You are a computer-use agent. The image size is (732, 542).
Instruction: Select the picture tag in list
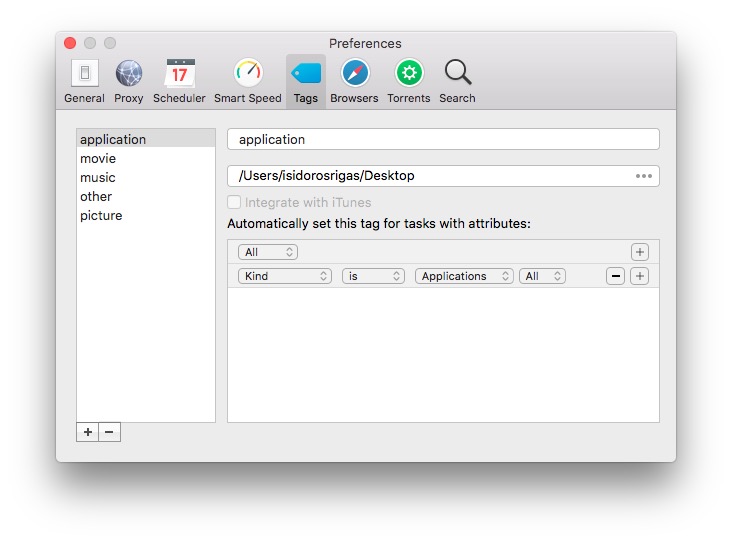click(x=101, y=215)
